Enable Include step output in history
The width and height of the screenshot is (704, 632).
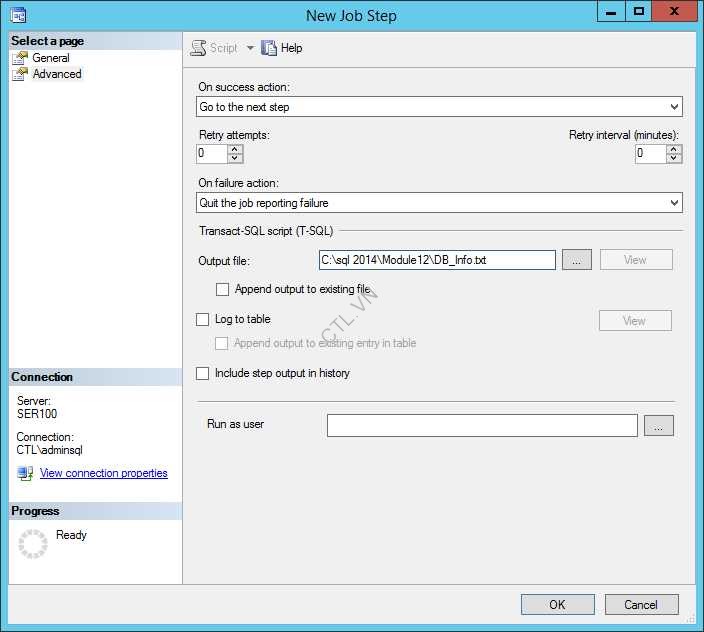pyautogui.click(x=202, y=373)
